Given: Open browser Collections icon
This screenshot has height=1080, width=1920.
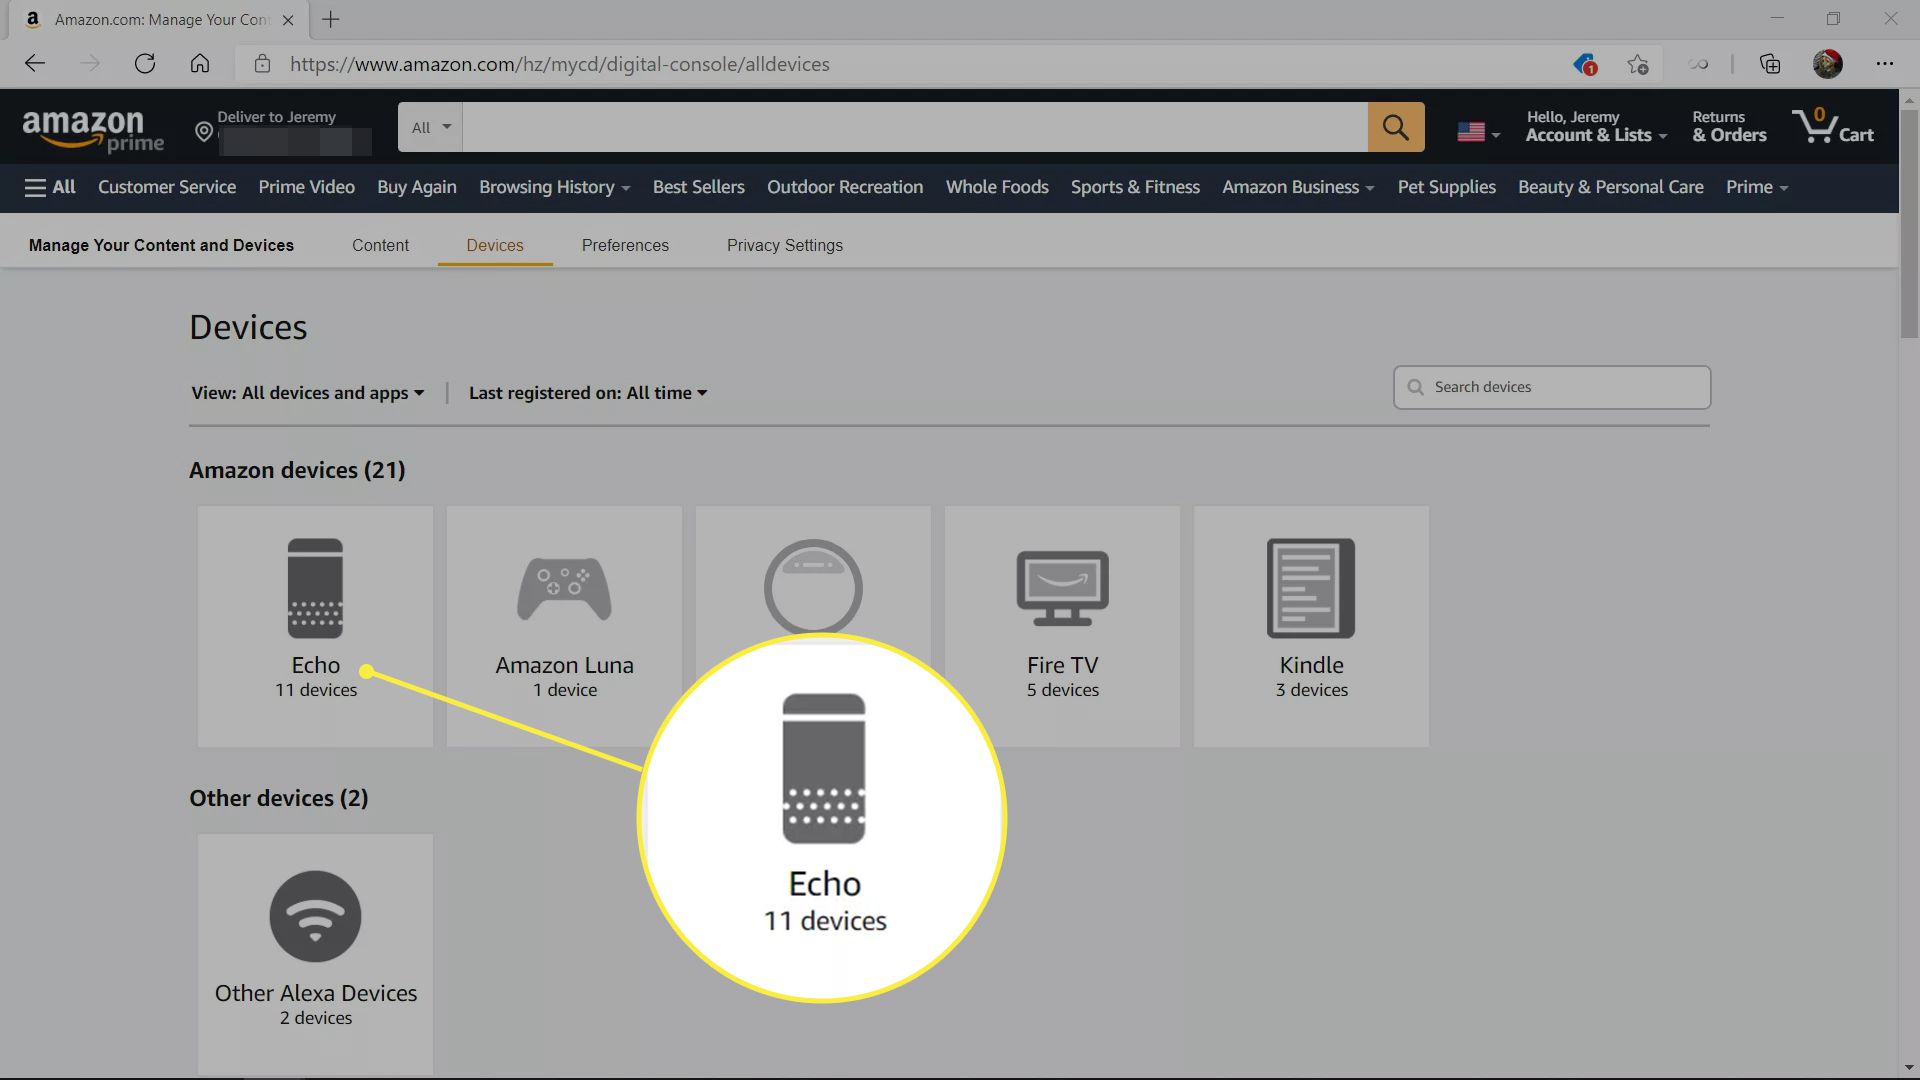Looking at the screenshot, I should click(1770, 64).
